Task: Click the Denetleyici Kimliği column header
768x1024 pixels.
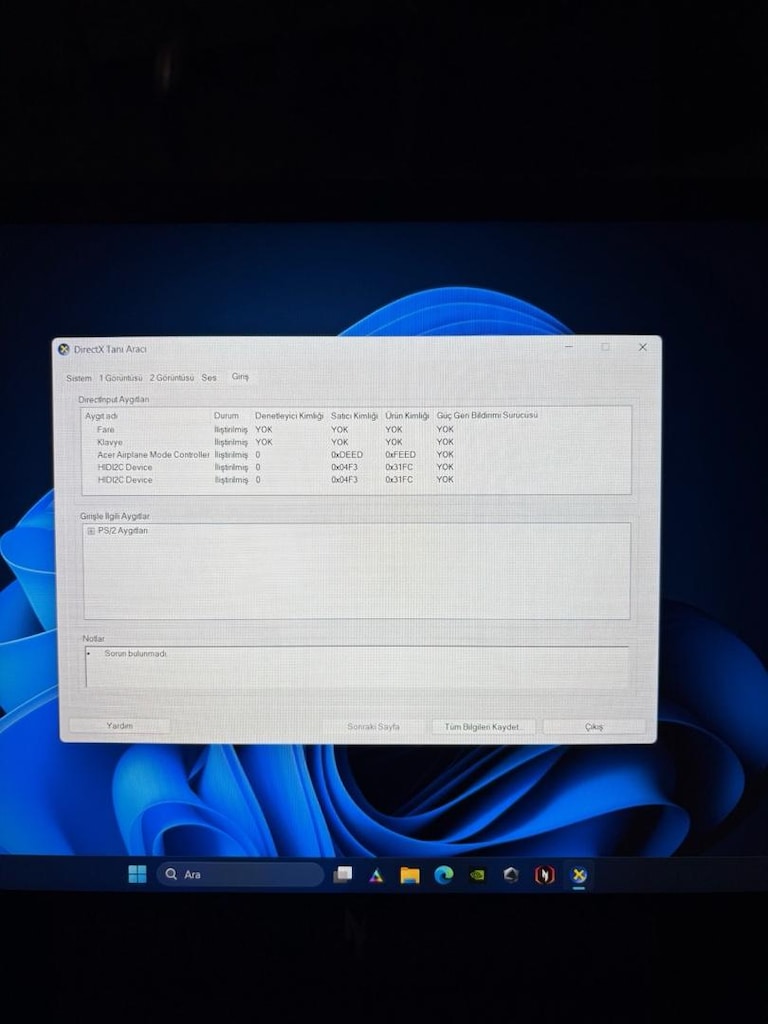Action: (x=289, y=415)
